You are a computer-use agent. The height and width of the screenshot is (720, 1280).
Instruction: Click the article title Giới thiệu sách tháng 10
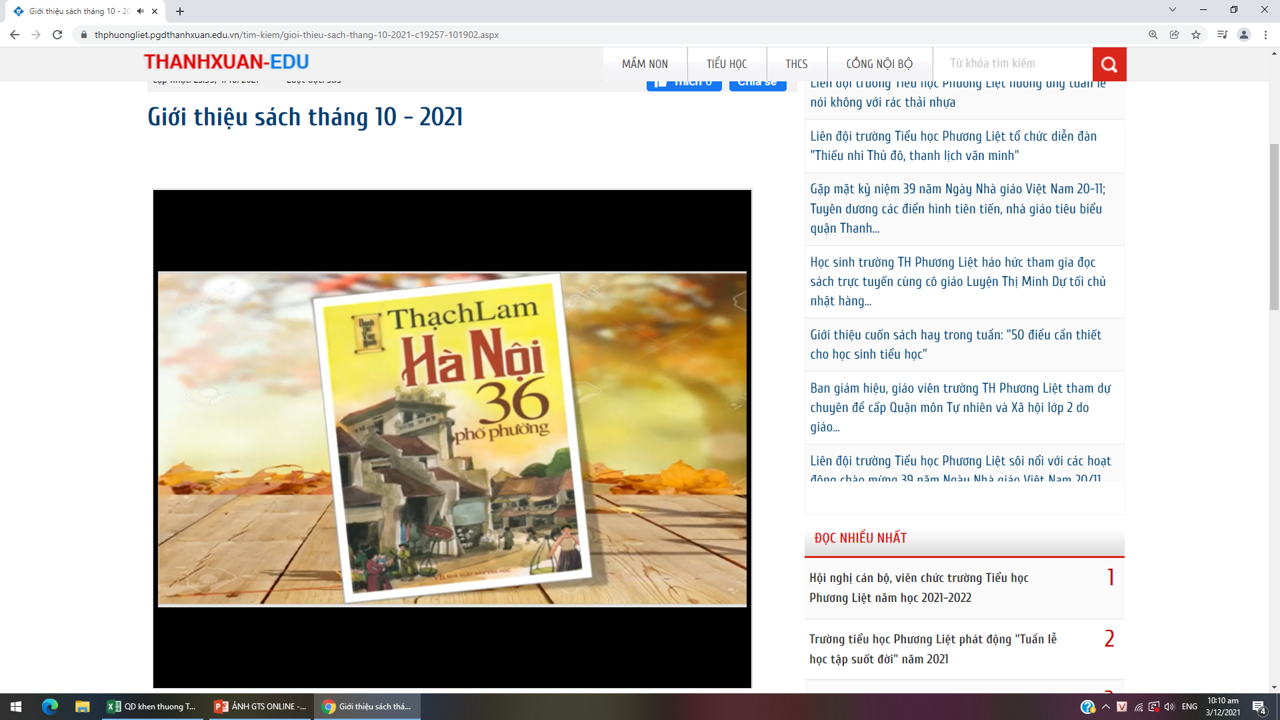coord(305,117)
